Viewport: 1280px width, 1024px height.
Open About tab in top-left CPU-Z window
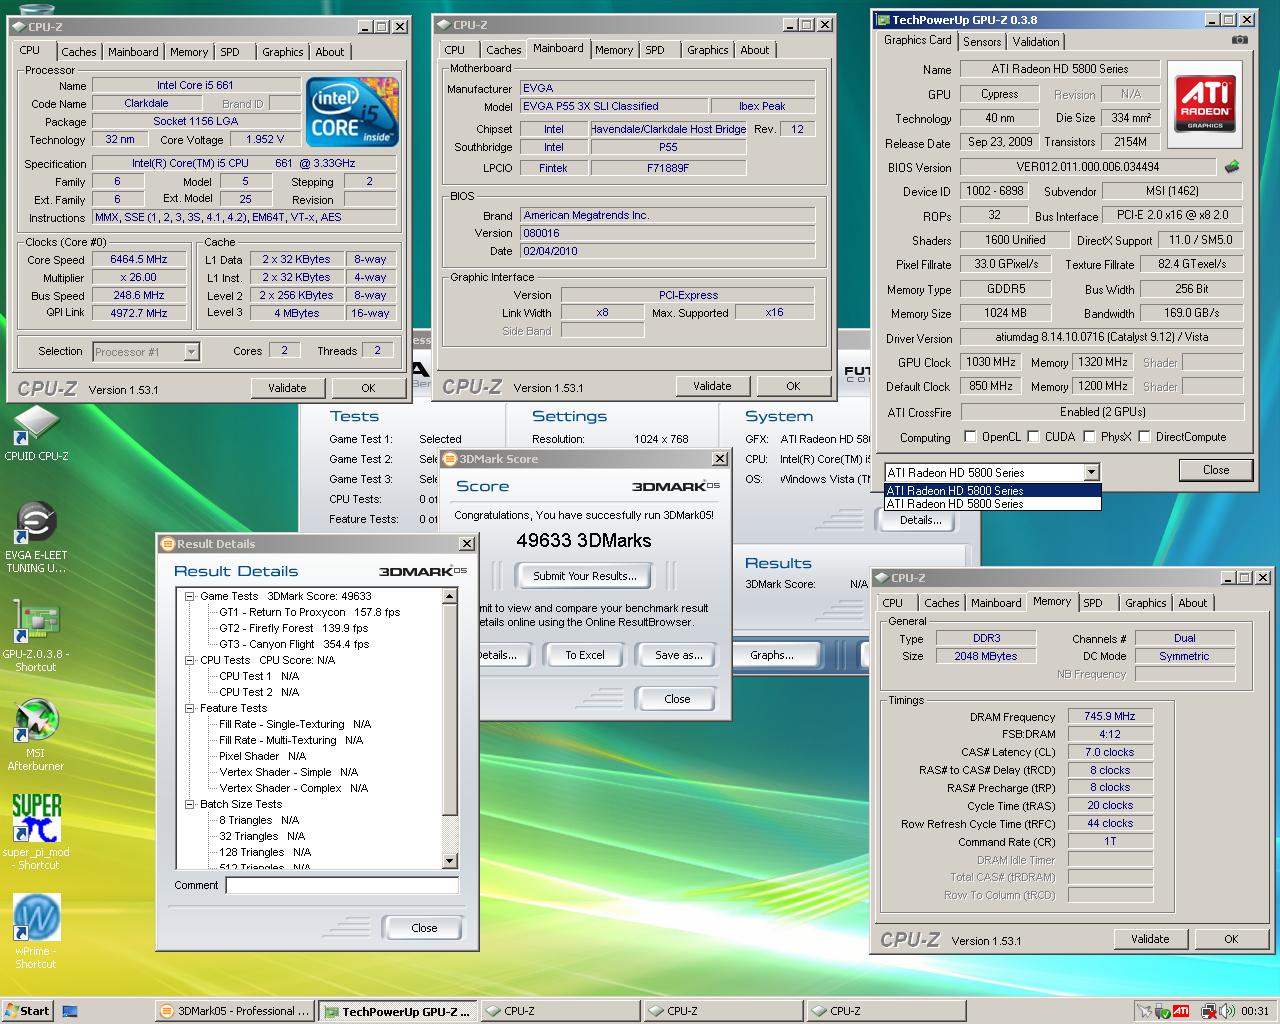[x=330, y=52]
